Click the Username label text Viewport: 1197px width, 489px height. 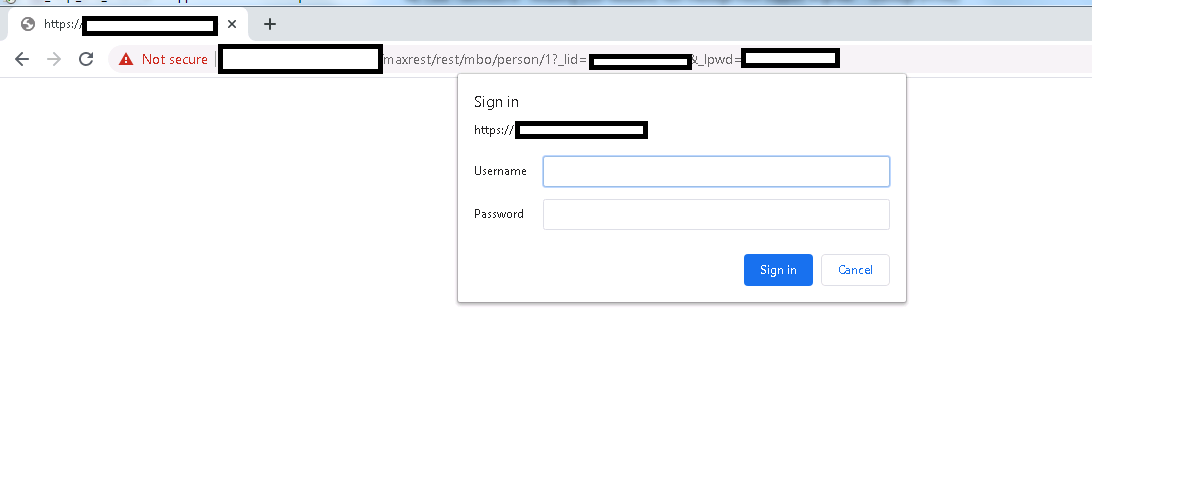[x=500, y=172]
